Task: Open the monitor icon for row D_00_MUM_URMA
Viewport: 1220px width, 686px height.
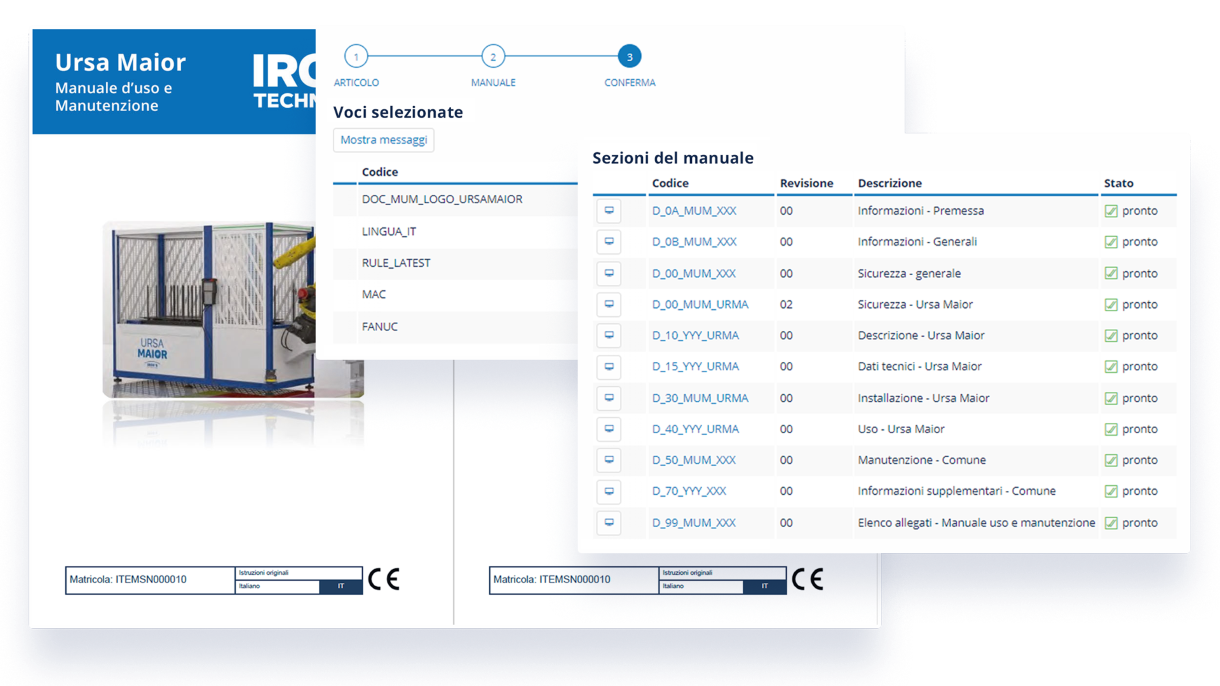Action: tap(609, 304)
